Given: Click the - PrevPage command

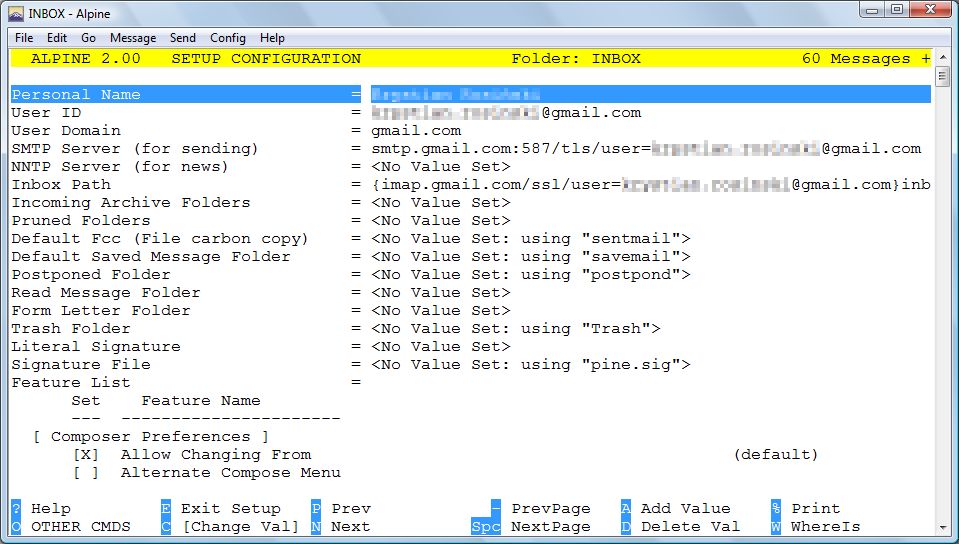Looking at the screenshot, I should 541,509.
